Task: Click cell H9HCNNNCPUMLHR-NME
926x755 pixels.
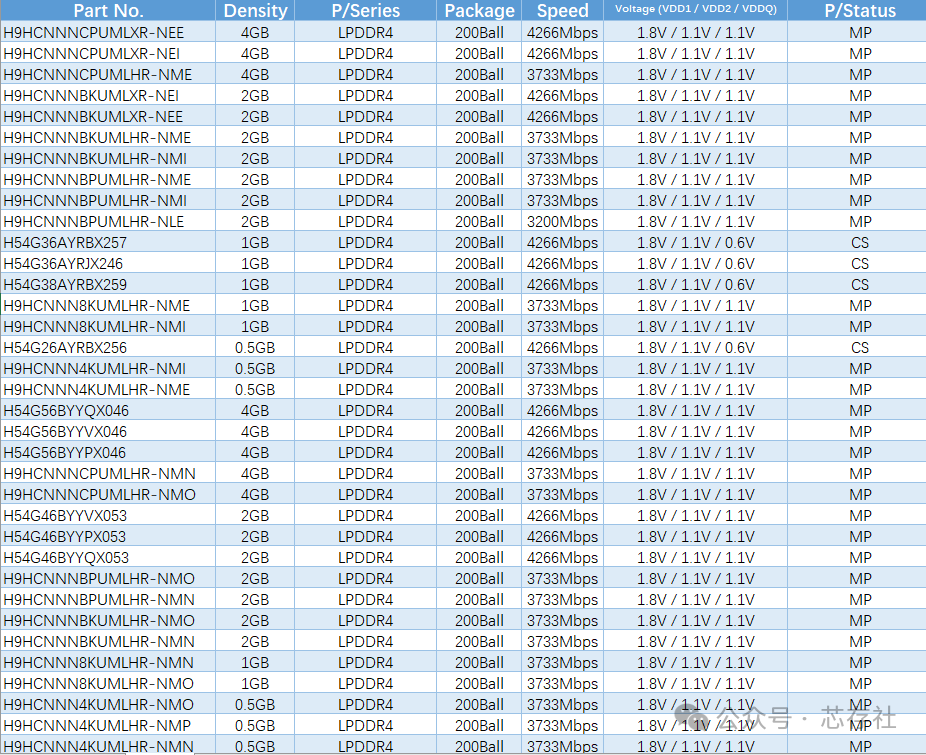Action: point(108,74)
